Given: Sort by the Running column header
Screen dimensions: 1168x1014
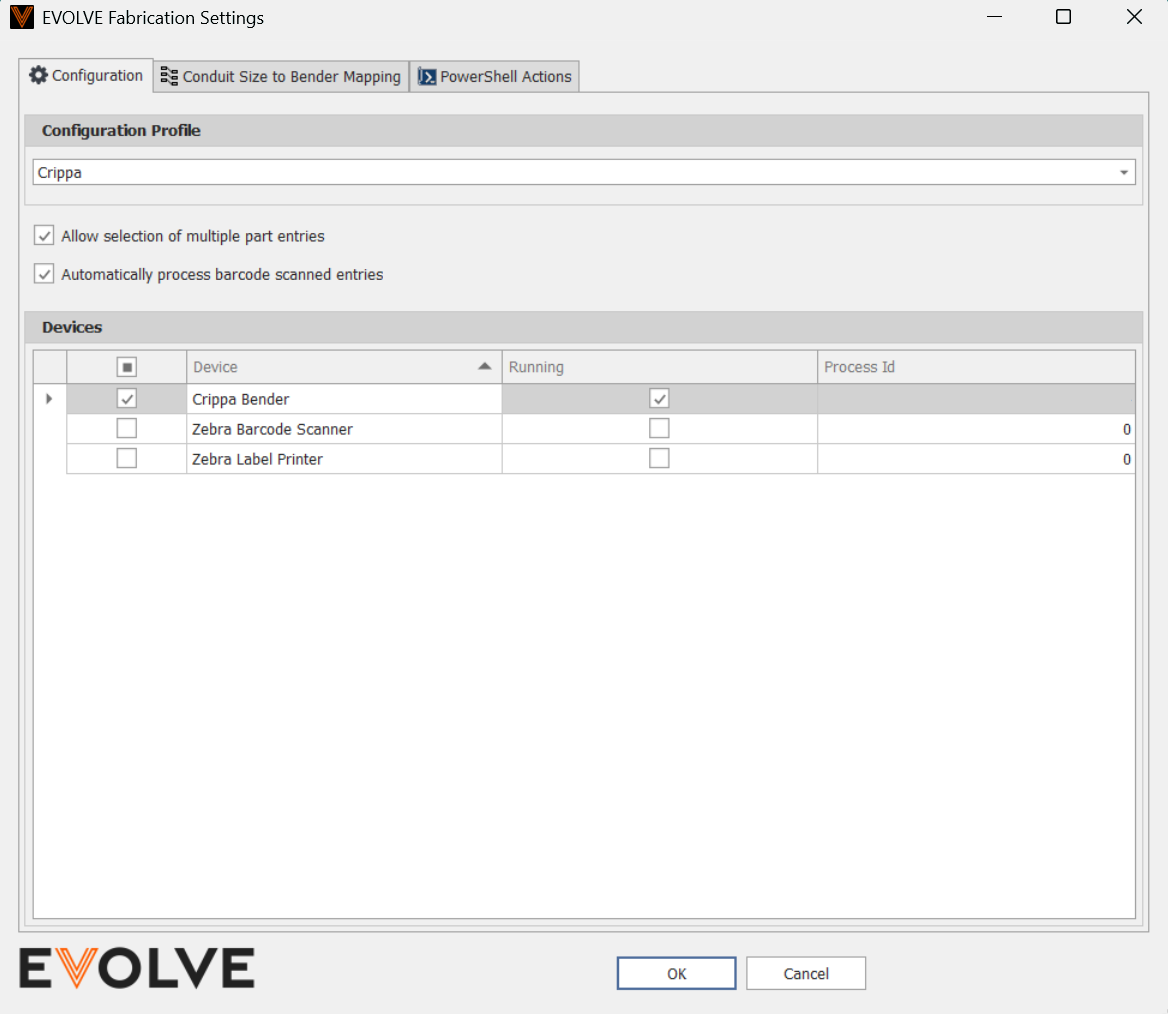Looking at the screenshot, I should [x=659, y=367].
